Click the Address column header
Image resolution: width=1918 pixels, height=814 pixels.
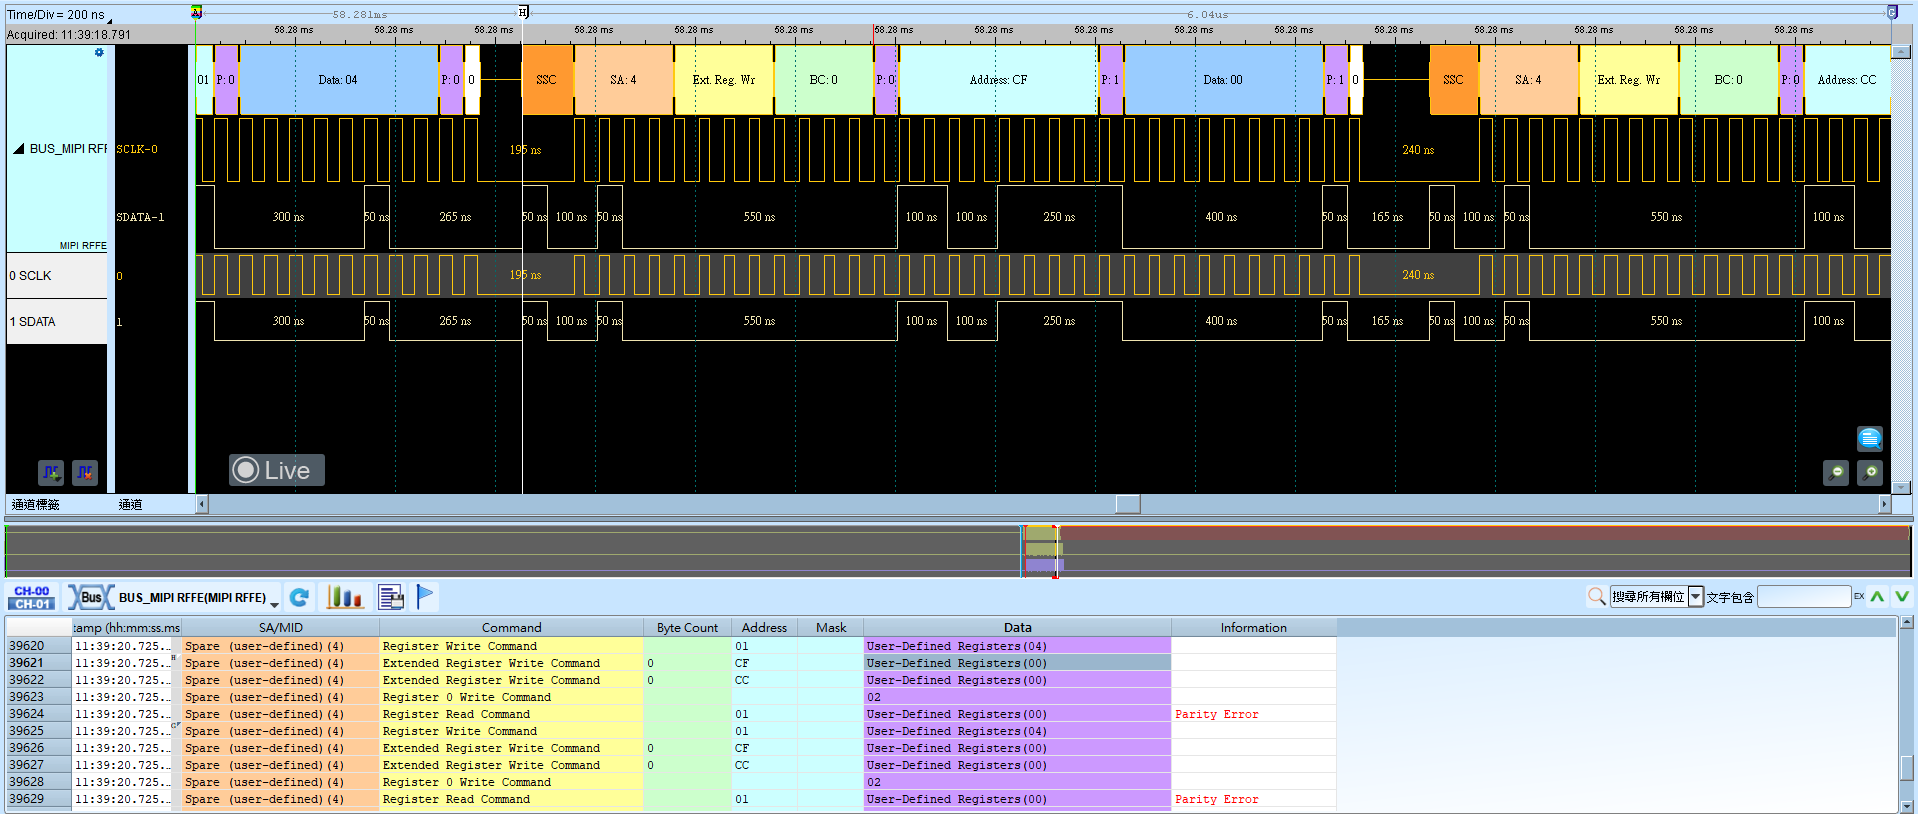click(764, 628)
